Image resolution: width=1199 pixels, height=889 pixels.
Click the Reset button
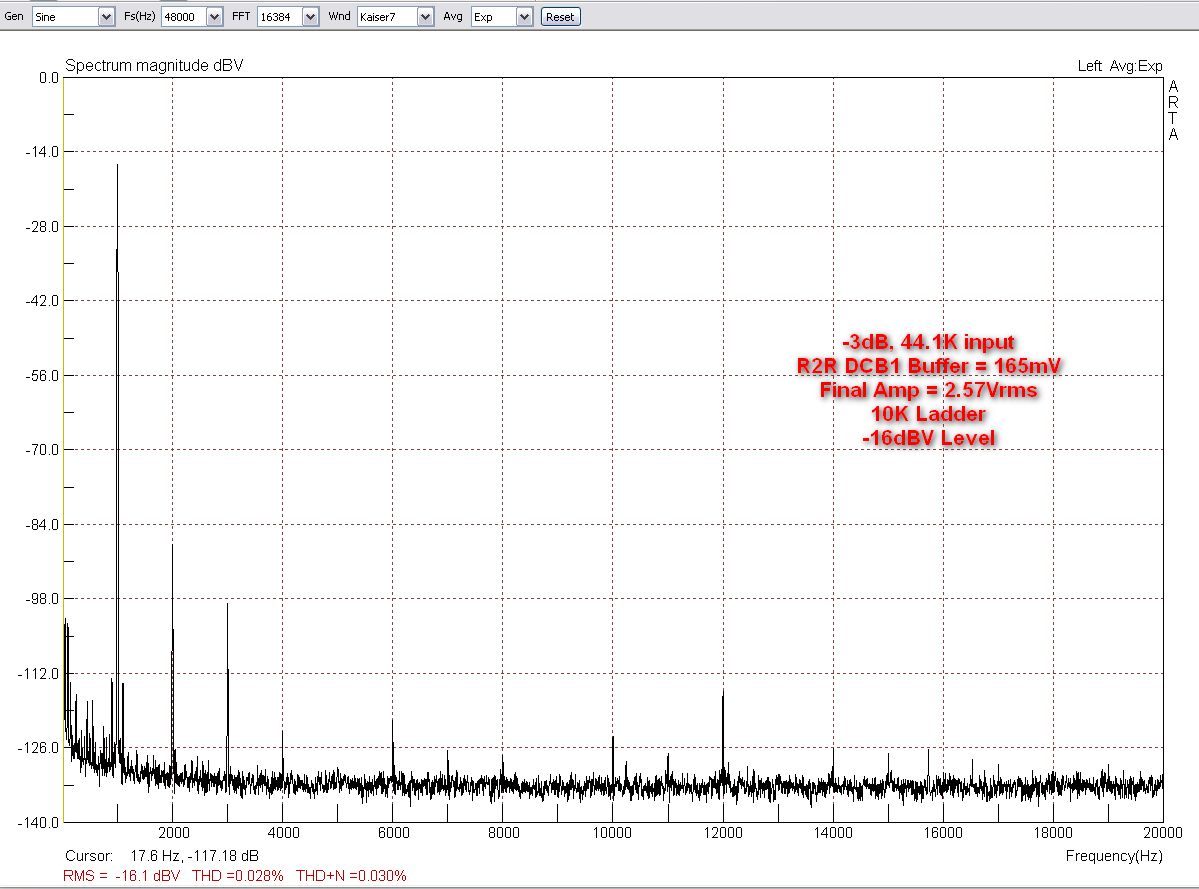560,16
